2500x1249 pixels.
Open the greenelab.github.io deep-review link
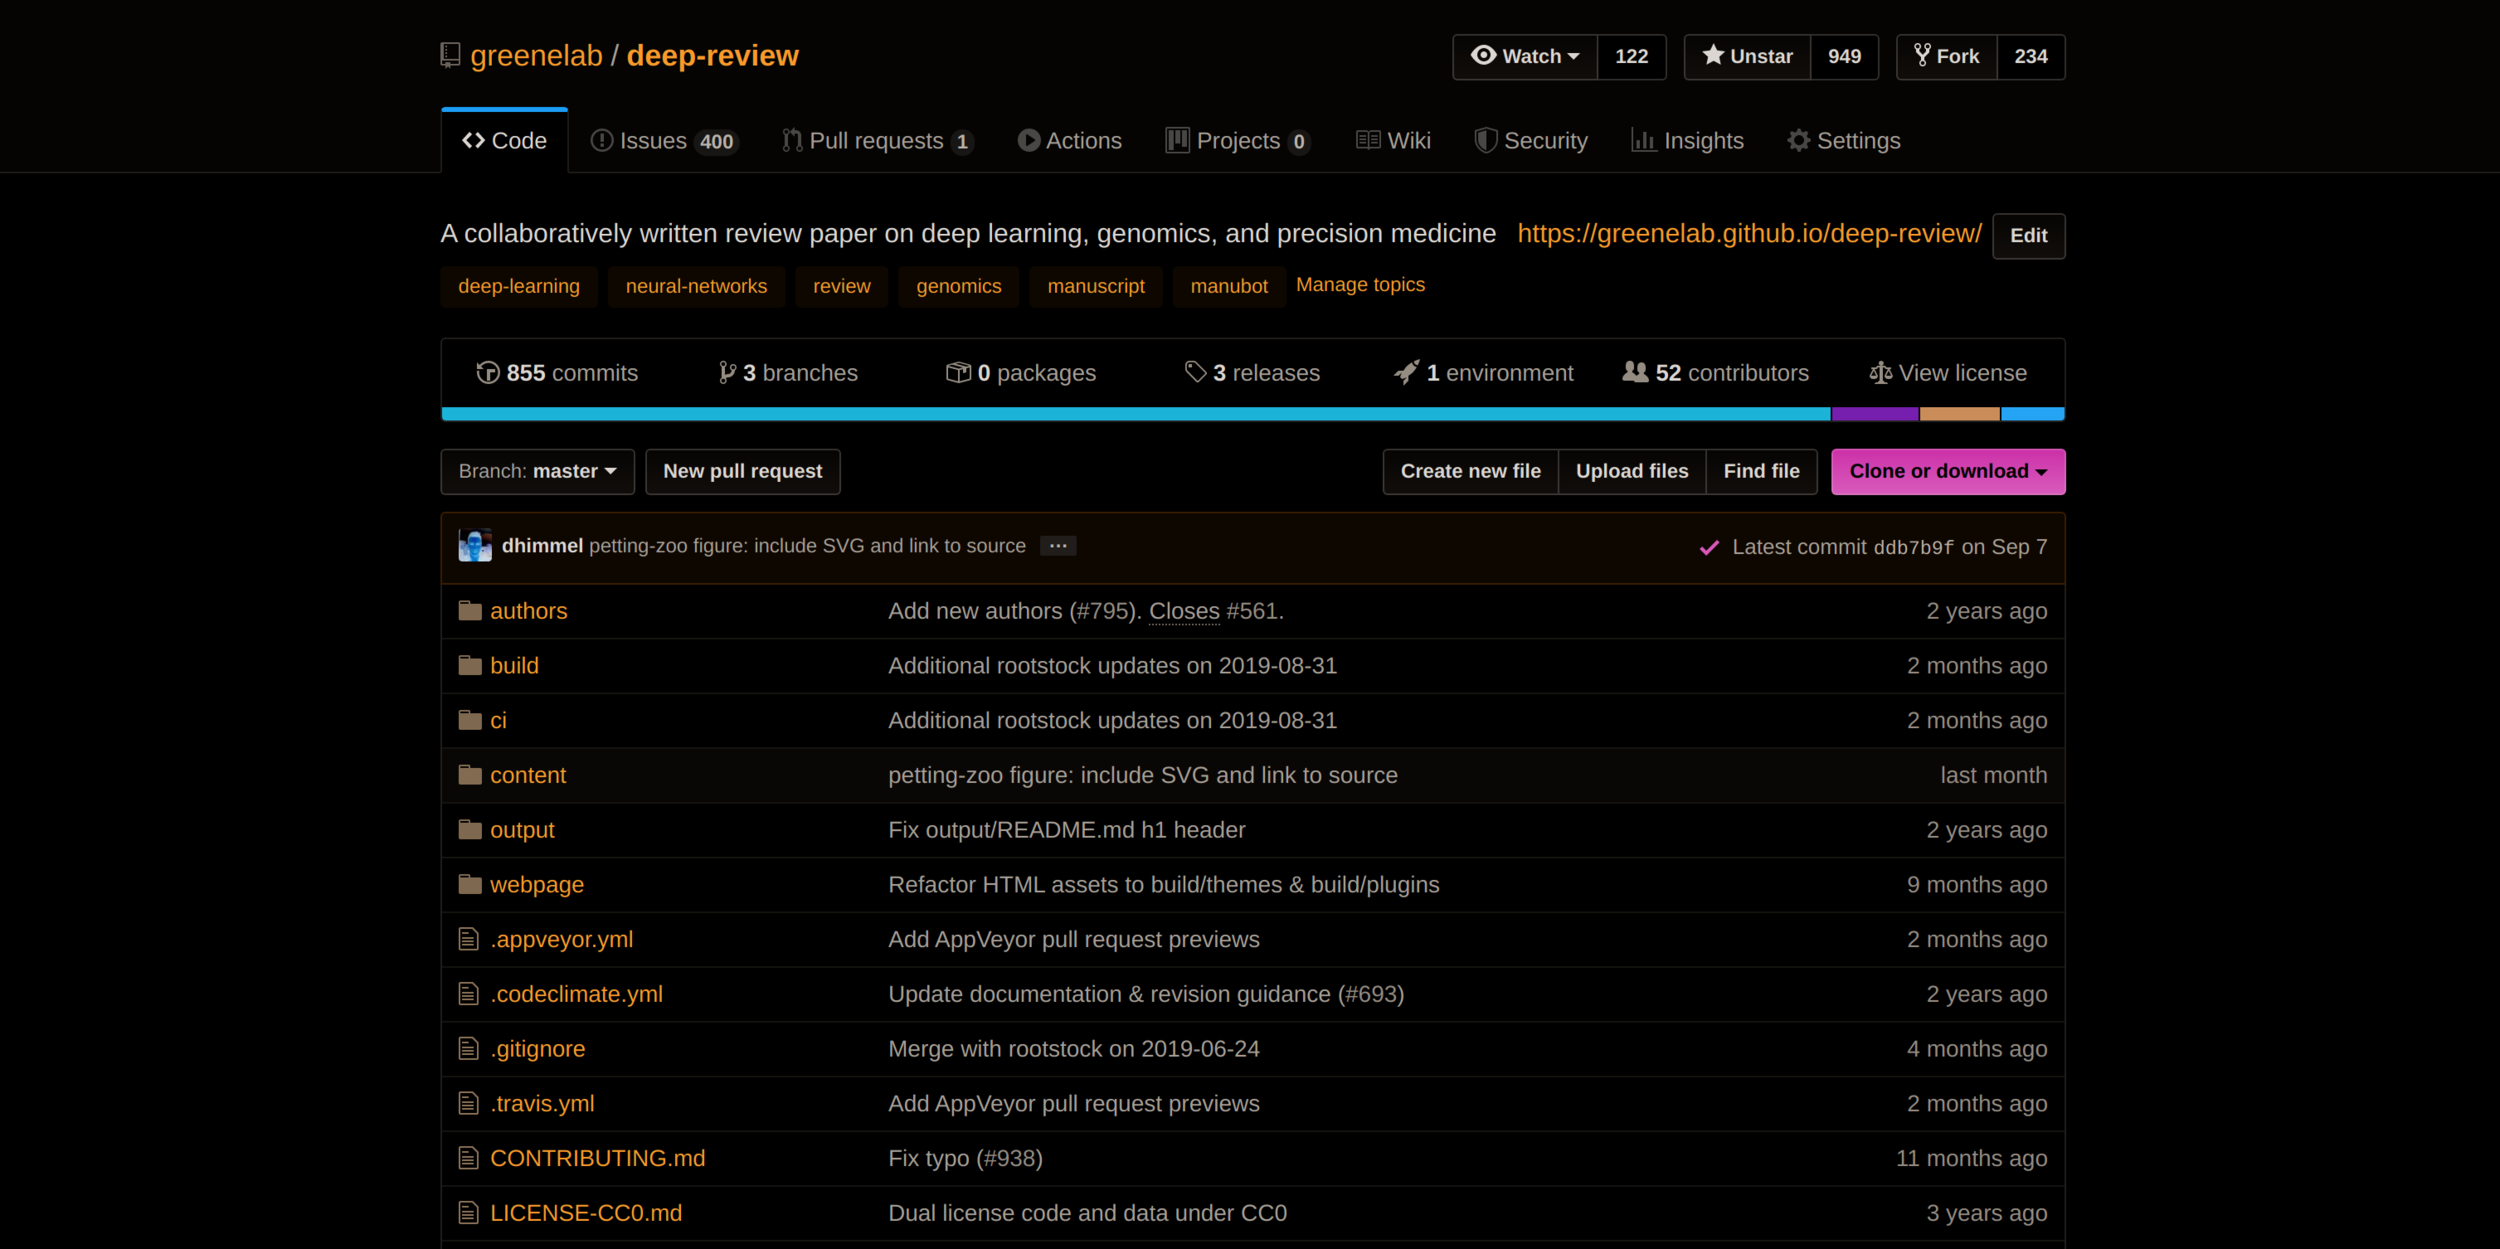tap(1749, 233)
